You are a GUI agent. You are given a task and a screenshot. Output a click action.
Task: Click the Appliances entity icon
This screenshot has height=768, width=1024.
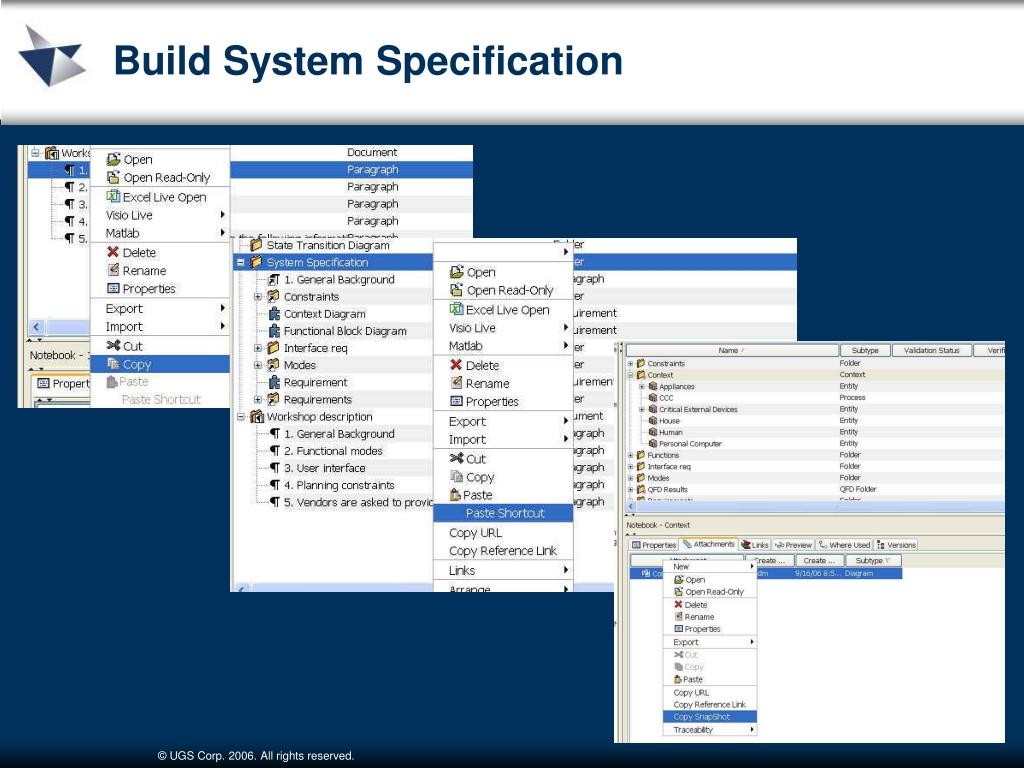click(653, 386)
